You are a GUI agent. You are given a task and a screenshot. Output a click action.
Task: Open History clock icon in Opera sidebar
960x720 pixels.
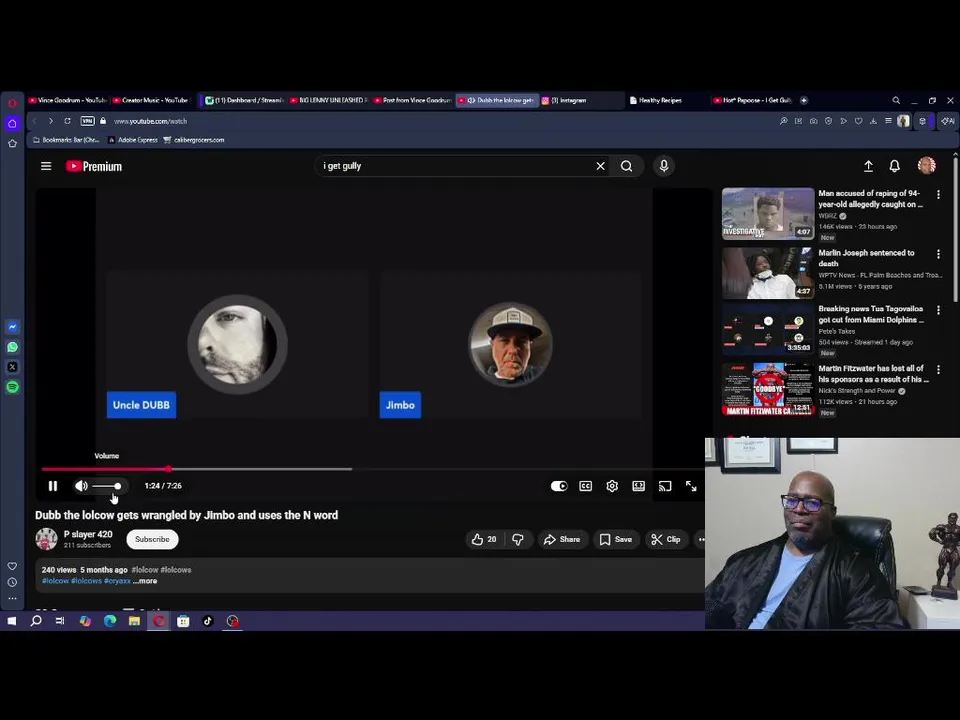[12, 582]
